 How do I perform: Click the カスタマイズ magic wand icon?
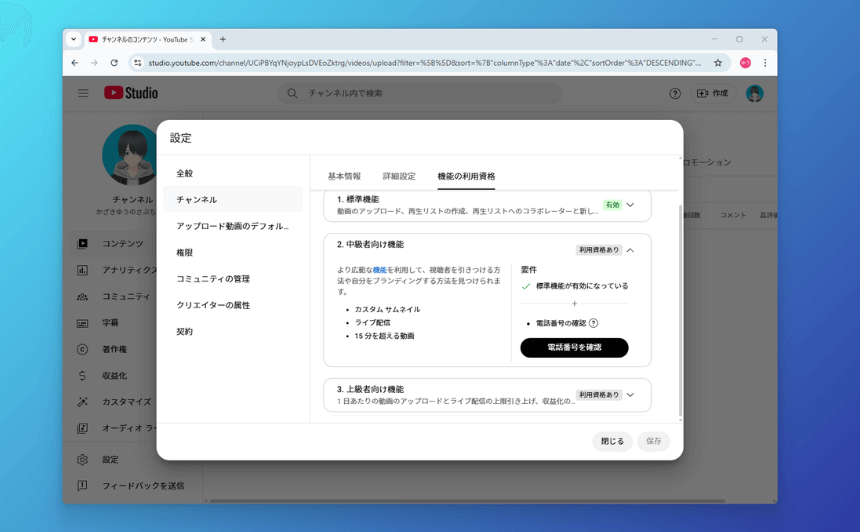[x=82, y=402]
